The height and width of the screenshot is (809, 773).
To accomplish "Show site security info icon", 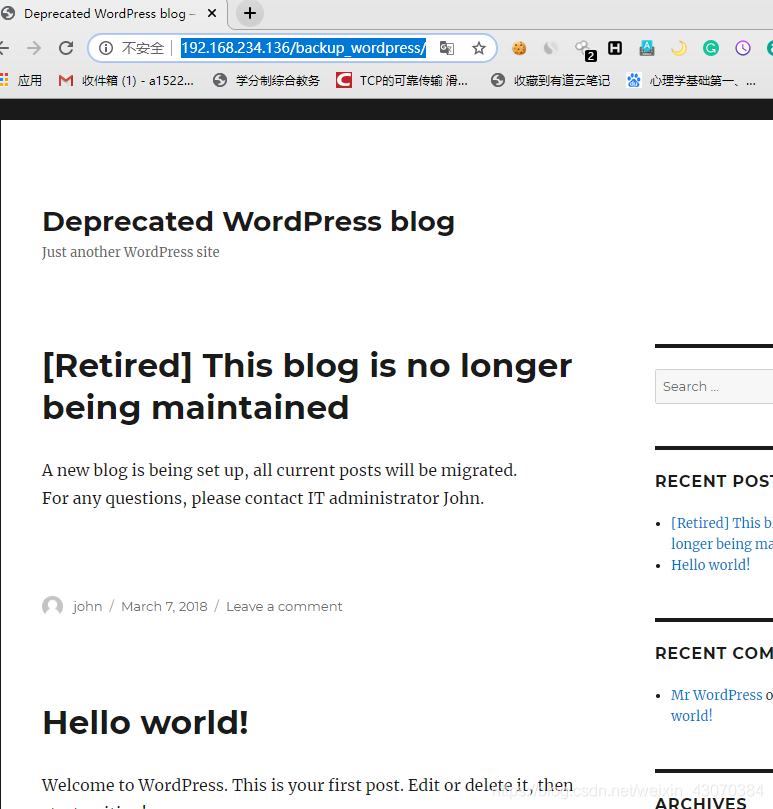I will click(x=106, y=48).
